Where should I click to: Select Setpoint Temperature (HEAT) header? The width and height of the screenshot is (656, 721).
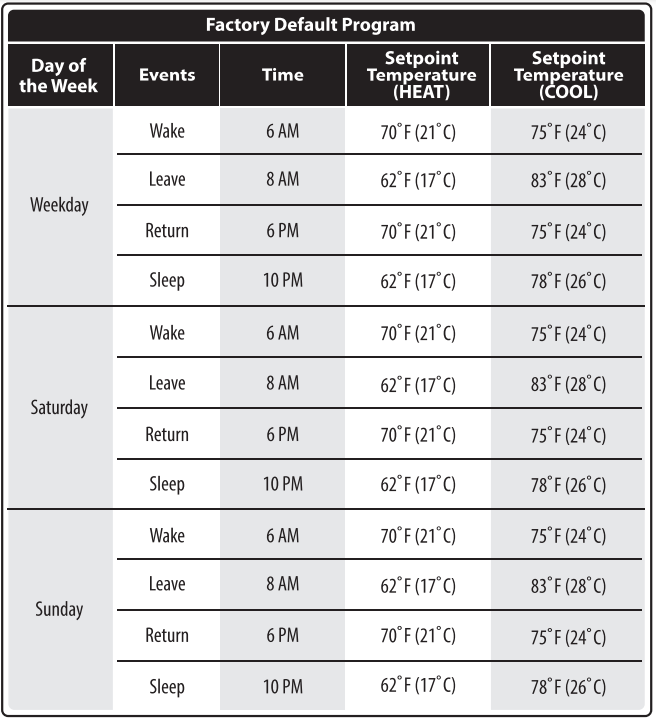(x=421, y=75)
